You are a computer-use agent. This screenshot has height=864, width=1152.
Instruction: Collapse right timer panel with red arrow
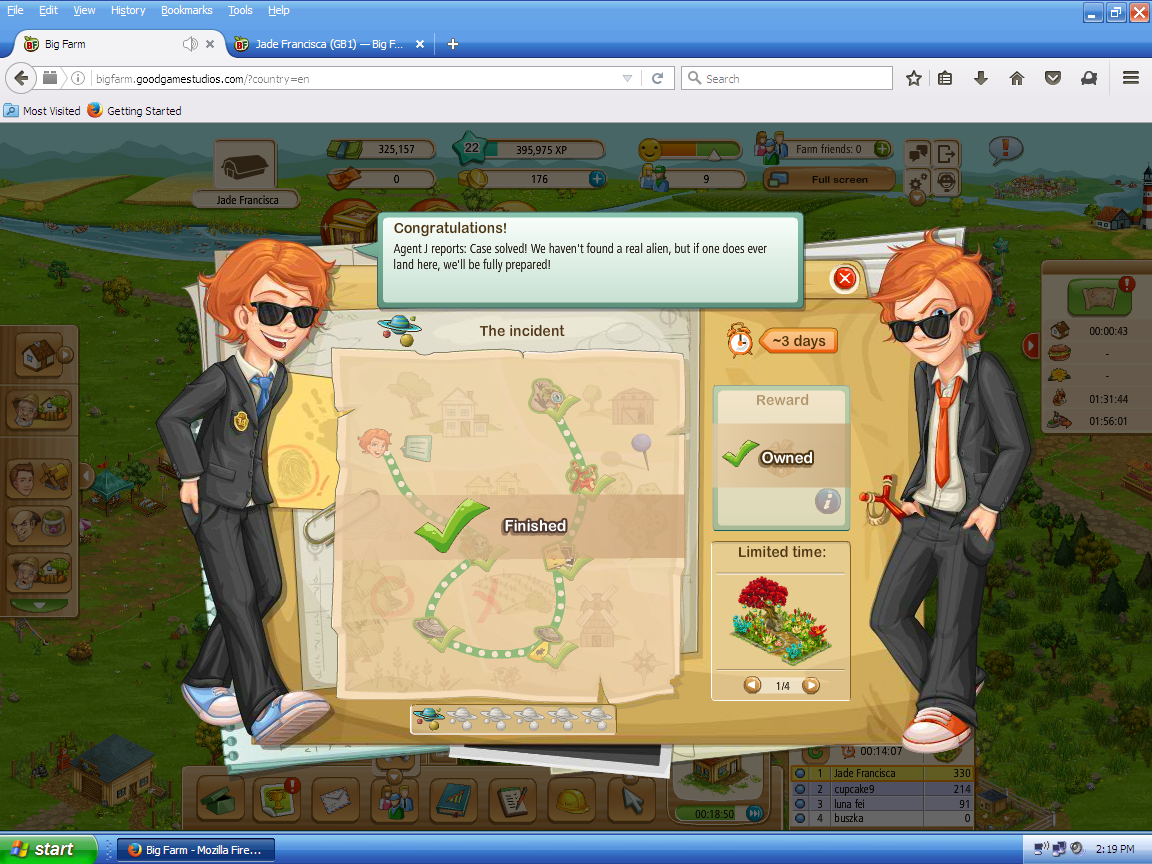point(1031,345)
